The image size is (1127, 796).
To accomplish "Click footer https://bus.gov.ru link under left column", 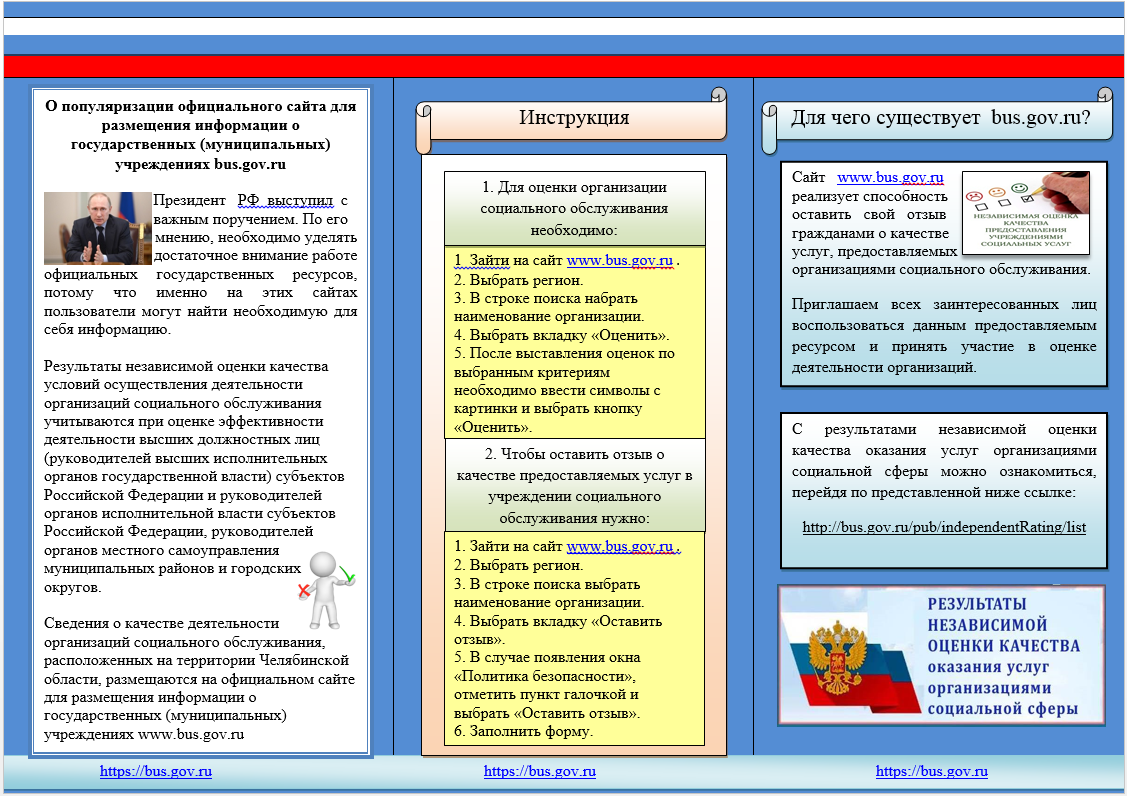I will click(x=156, y=772).
